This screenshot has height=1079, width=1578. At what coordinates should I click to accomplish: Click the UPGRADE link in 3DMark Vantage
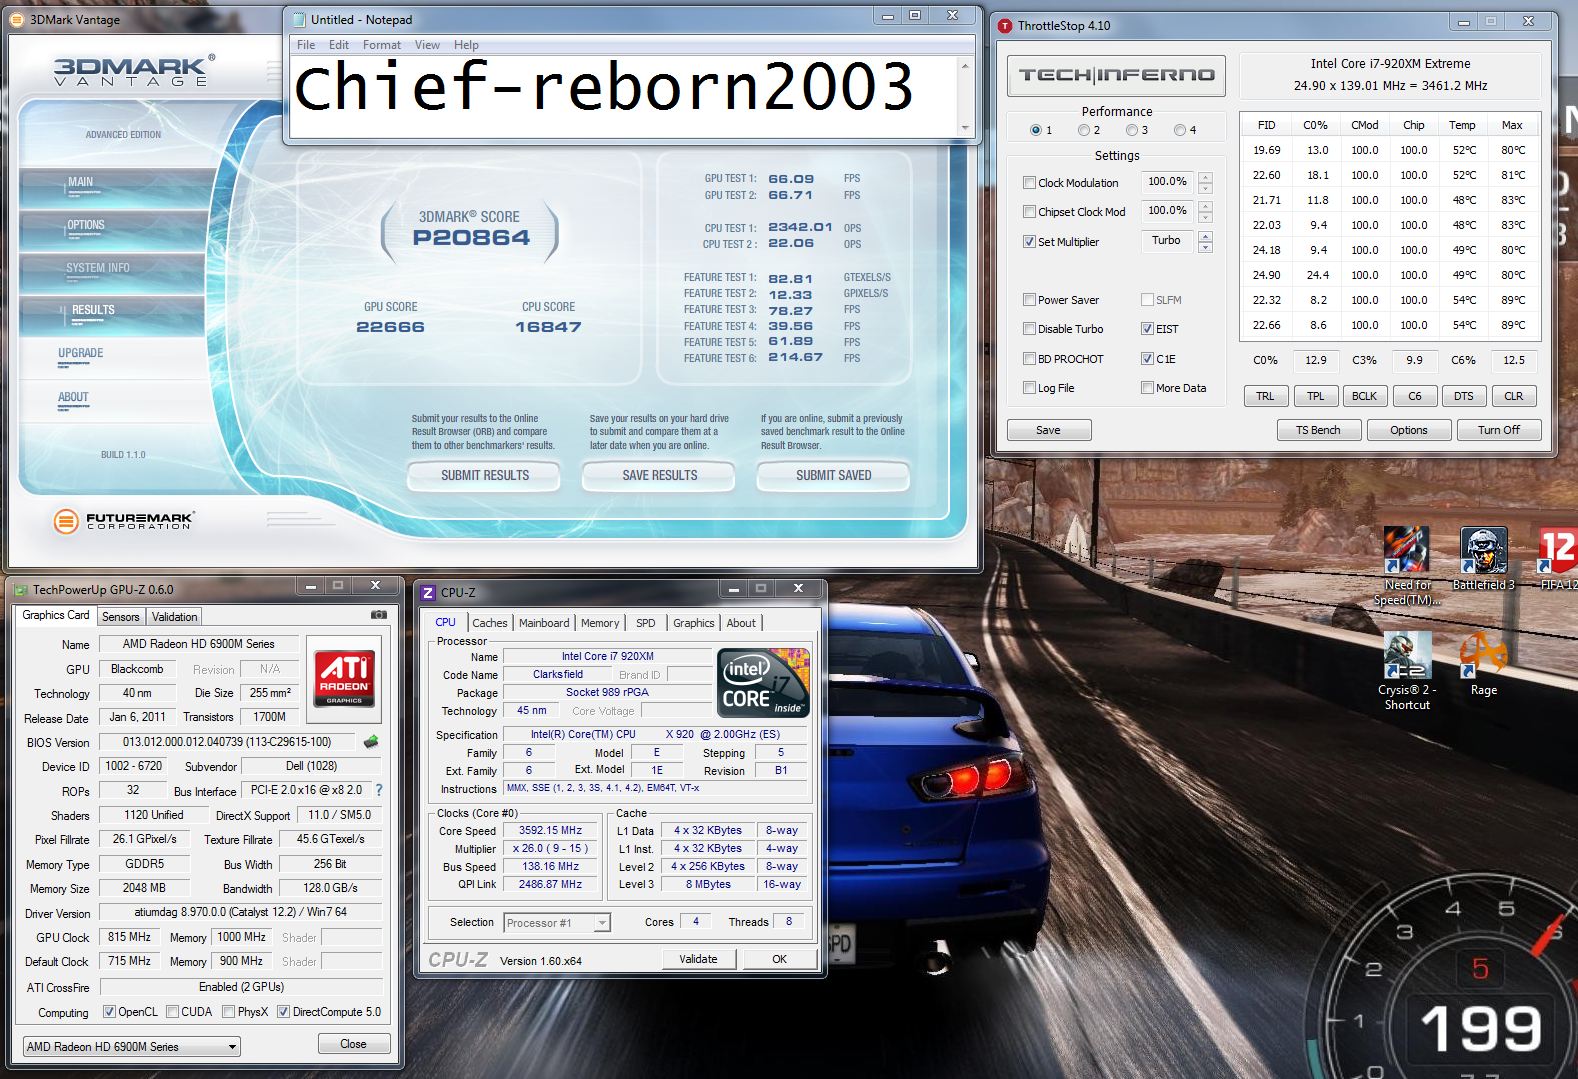81,353
